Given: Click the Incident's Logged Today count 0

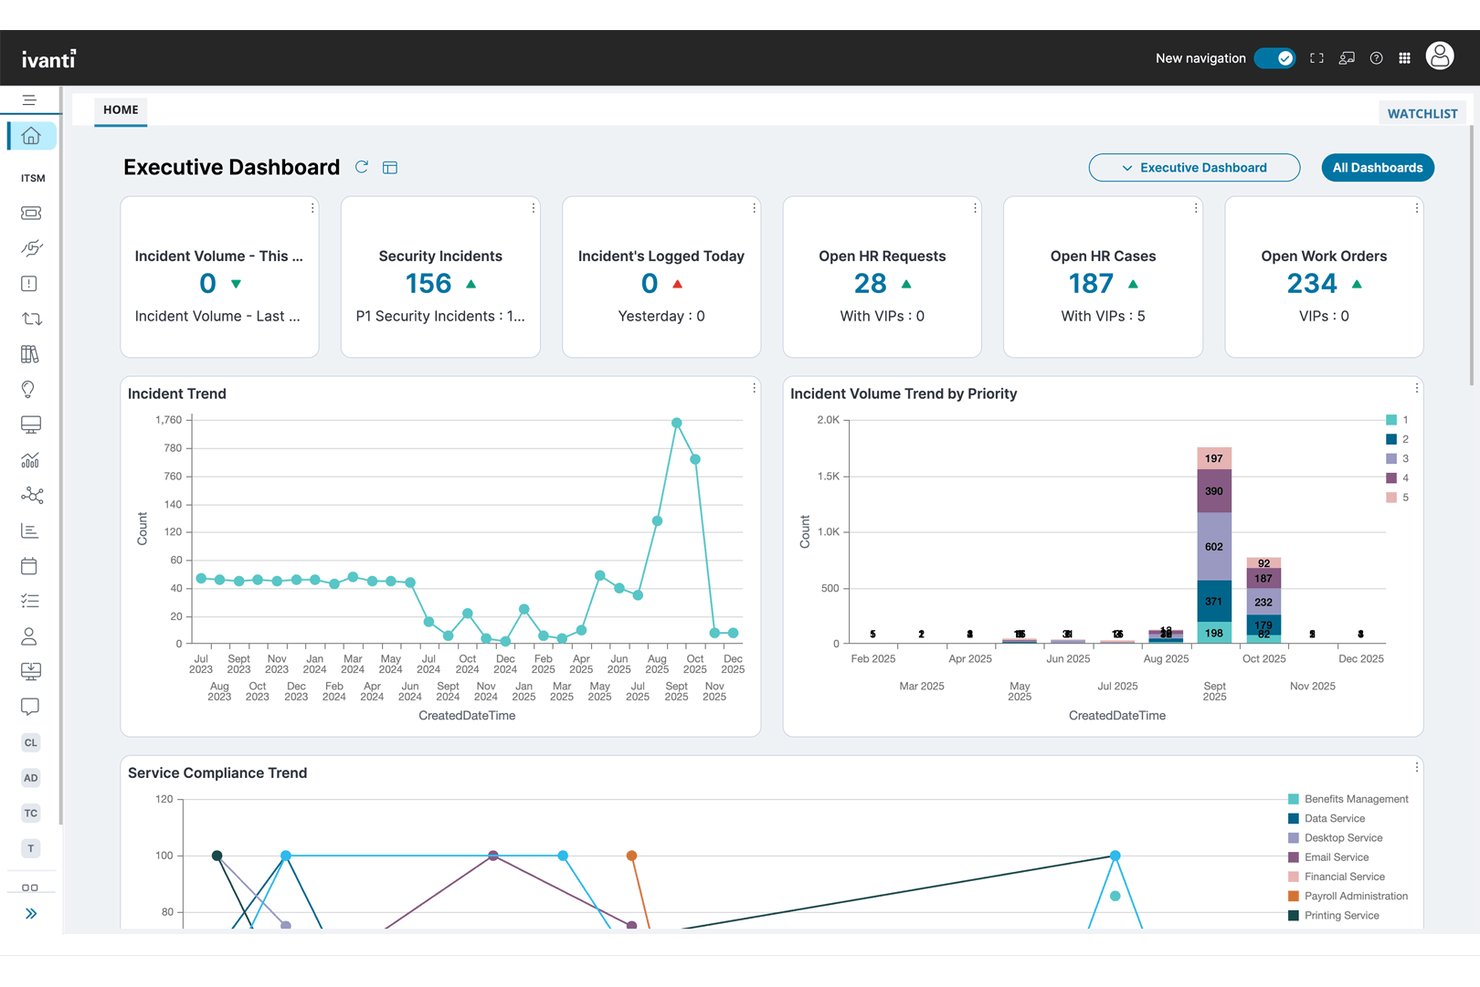Looking at the screenshot, I should [x=650, y=284].
